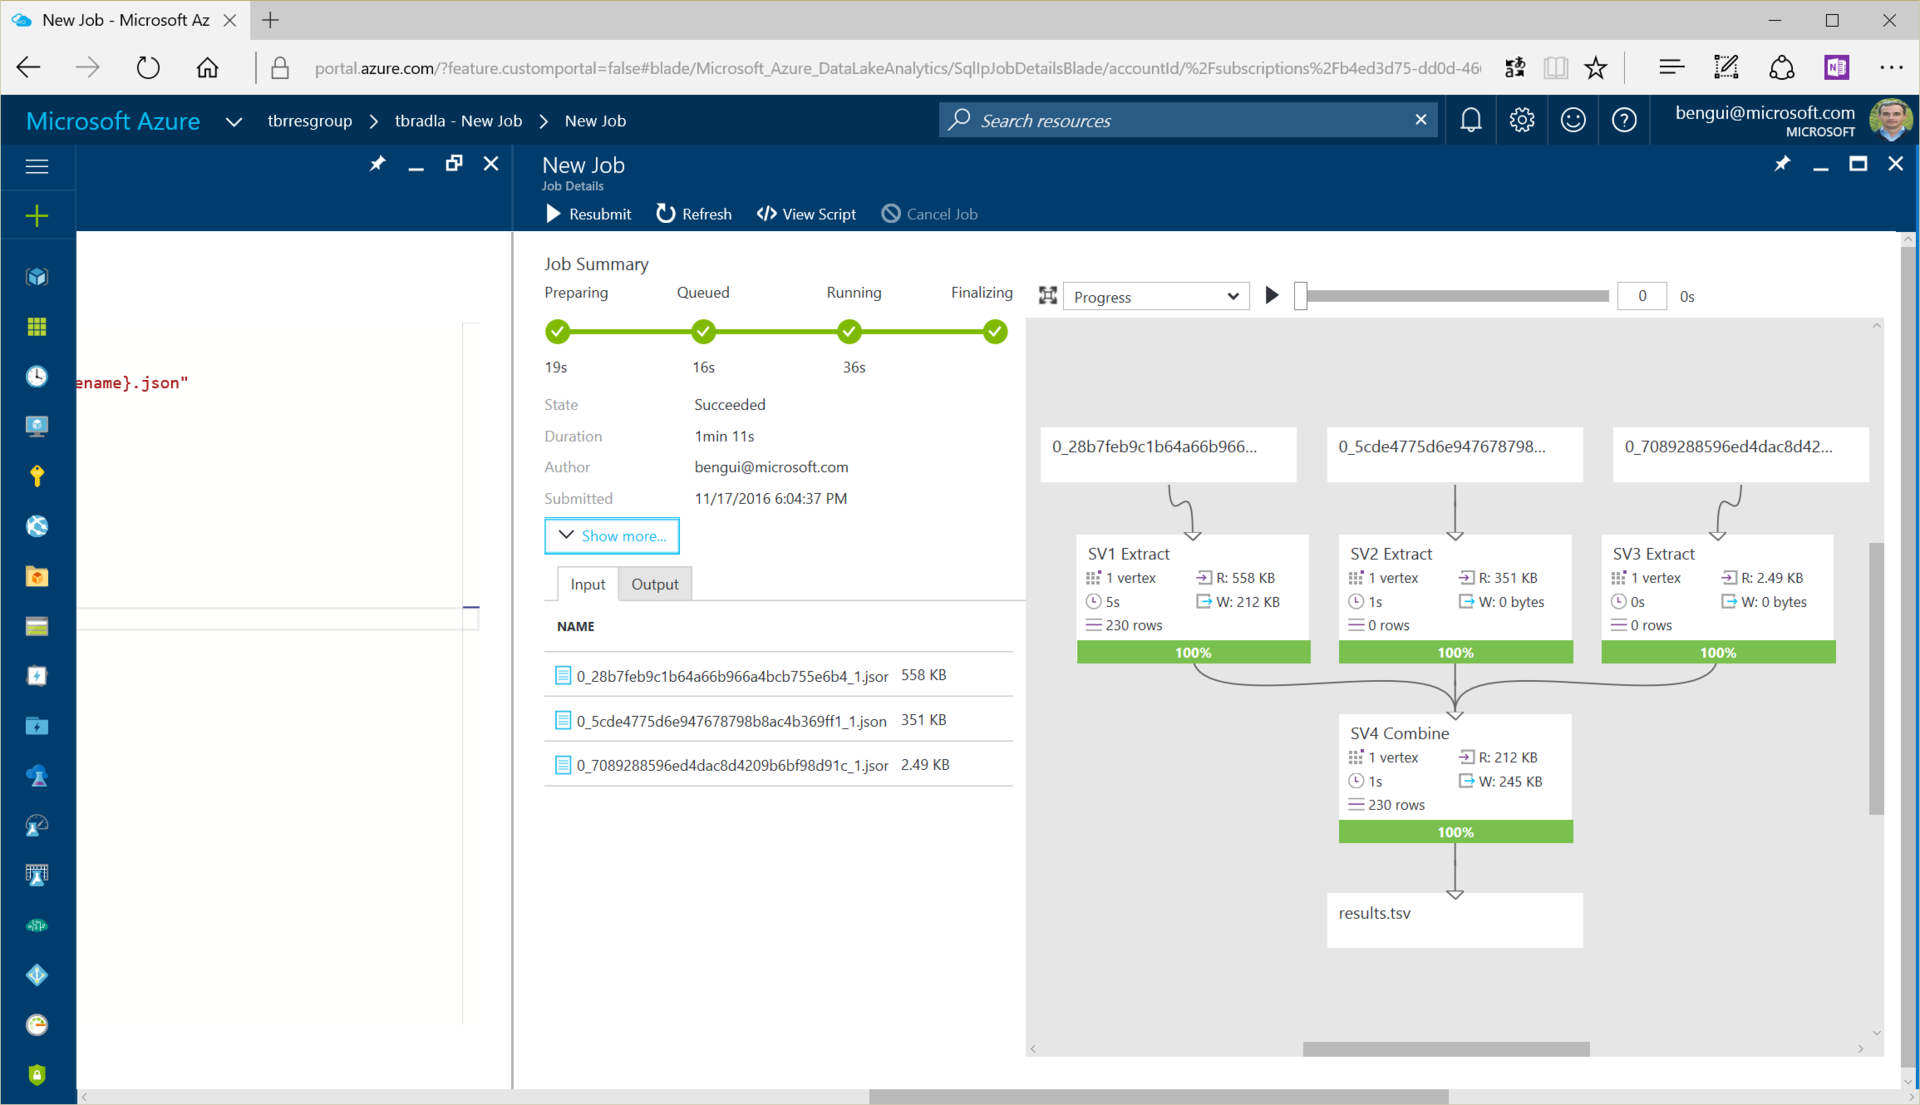Click the green plus New resource icon
The image size is (1920, 1105).
(37, 216)
